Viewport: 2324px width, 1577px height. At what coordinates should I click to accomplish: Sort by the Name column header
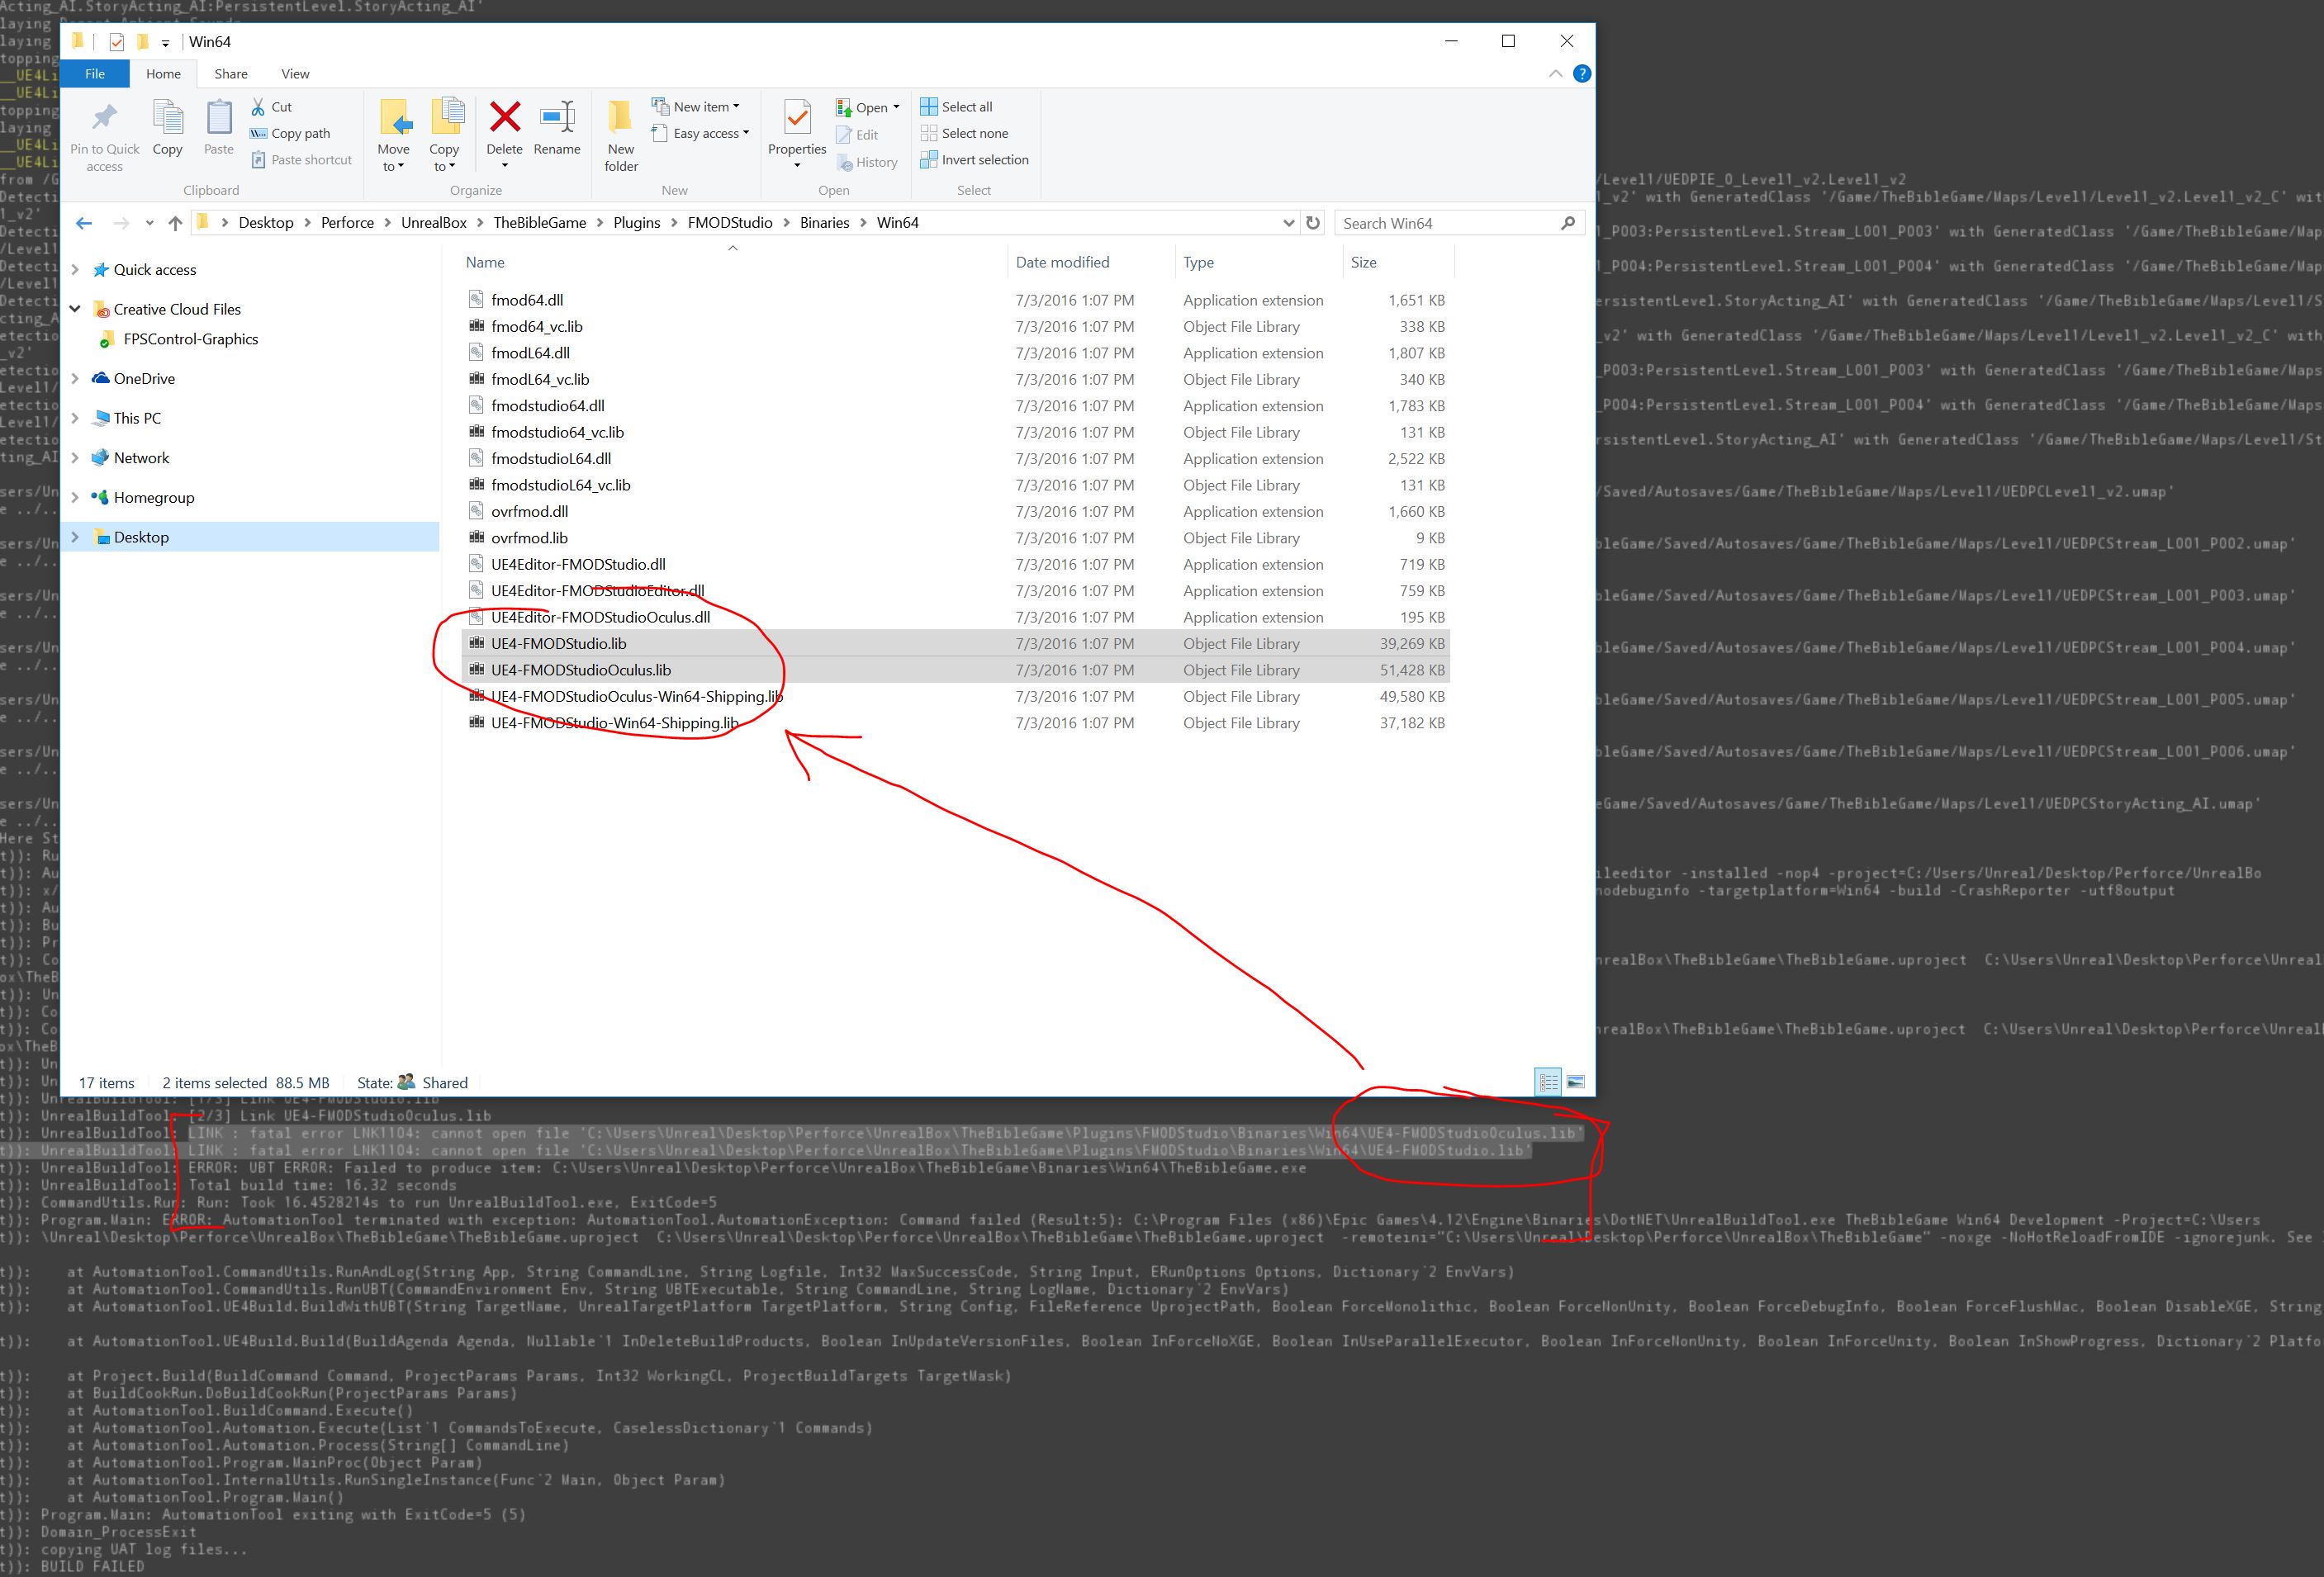click(485, 262)
